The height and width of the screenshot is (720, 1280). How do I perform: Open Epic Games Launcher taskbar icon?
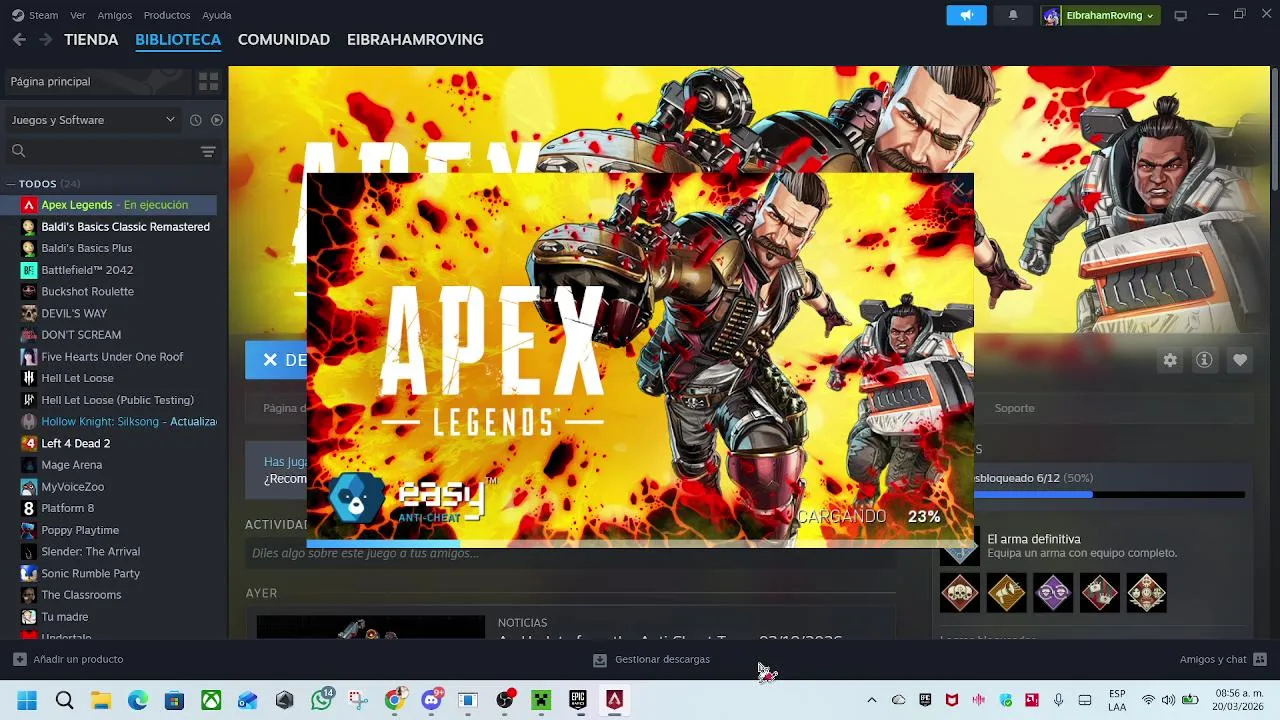578,700
